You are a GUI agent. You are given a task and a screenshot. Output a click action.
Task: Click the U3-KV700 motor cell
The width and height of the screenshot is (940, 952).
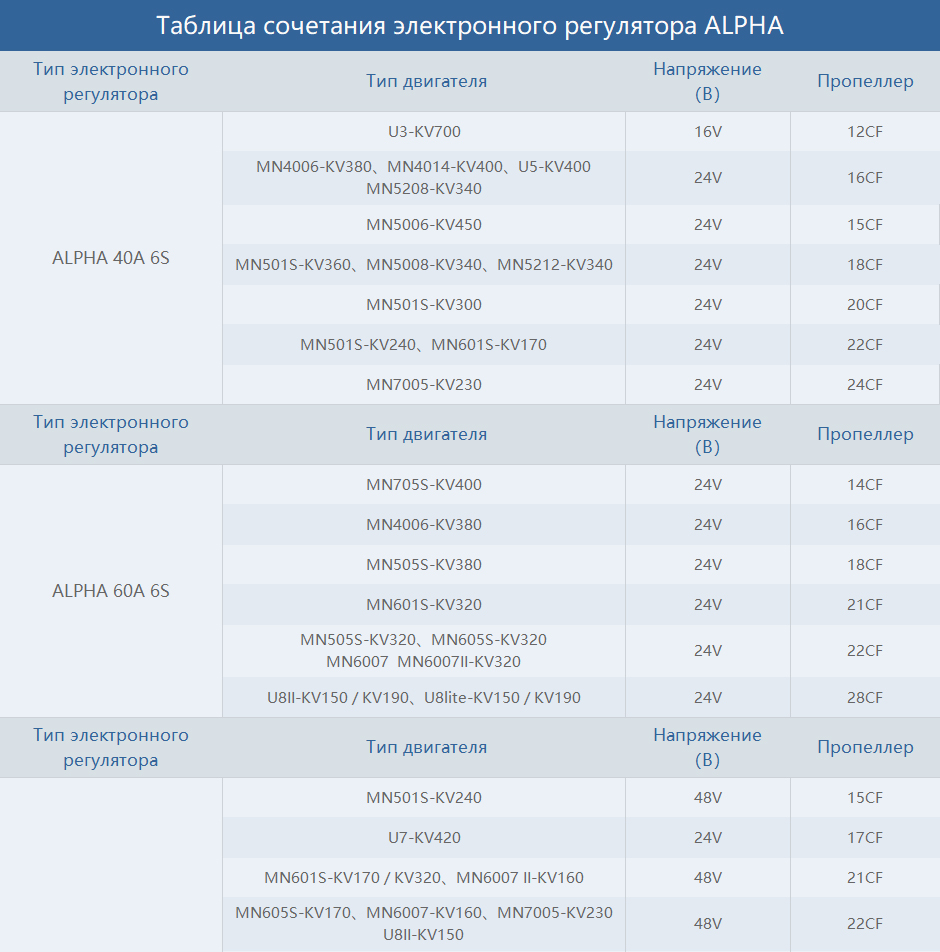pos(424,131)
